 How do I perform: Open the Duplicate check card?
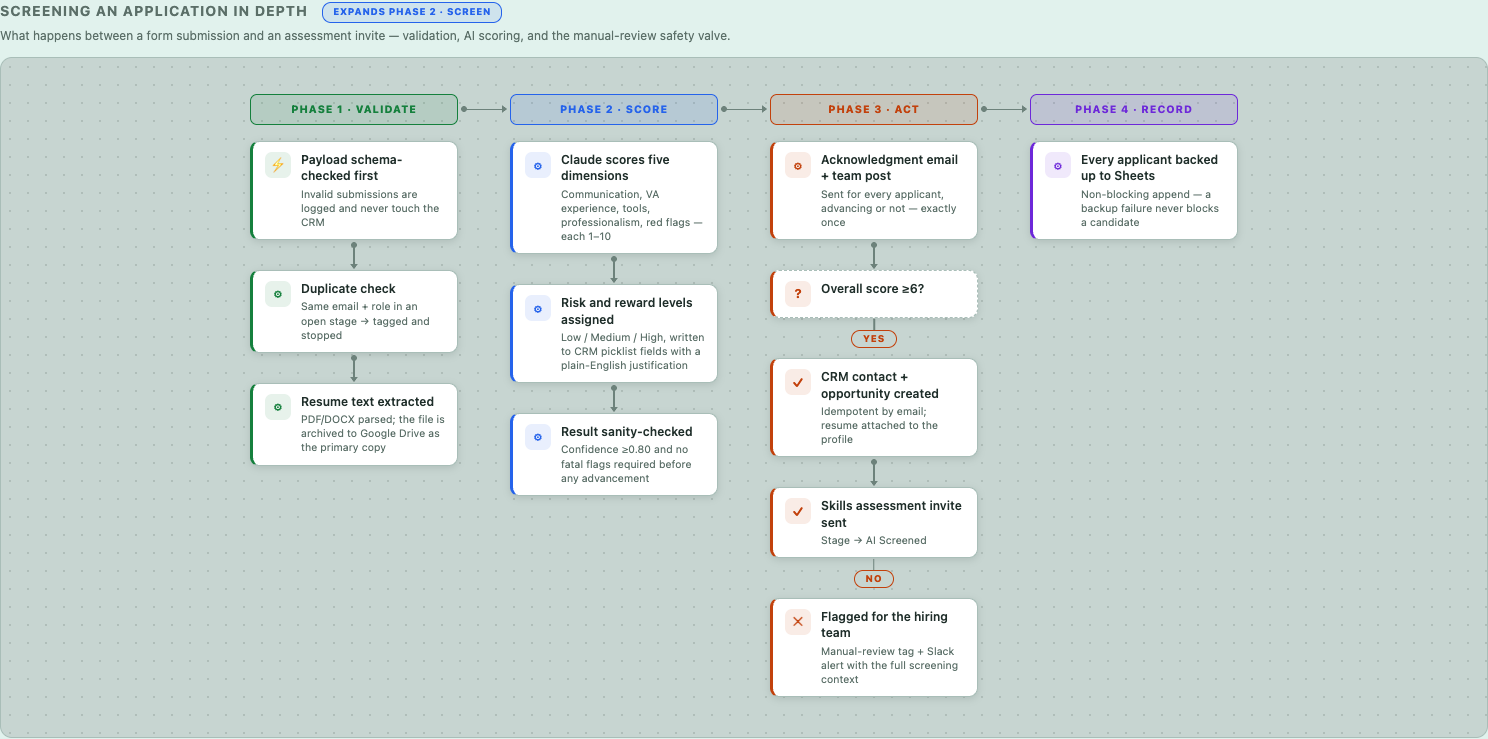click(354, 312)
